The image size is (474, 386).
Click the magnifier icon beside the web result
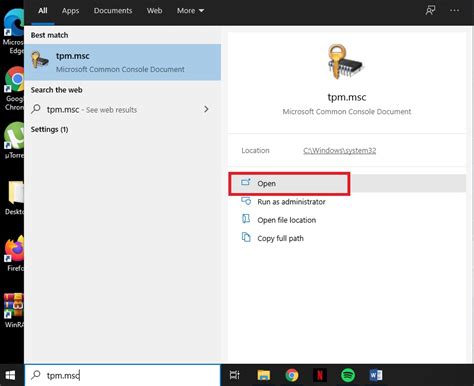point(36,109)
